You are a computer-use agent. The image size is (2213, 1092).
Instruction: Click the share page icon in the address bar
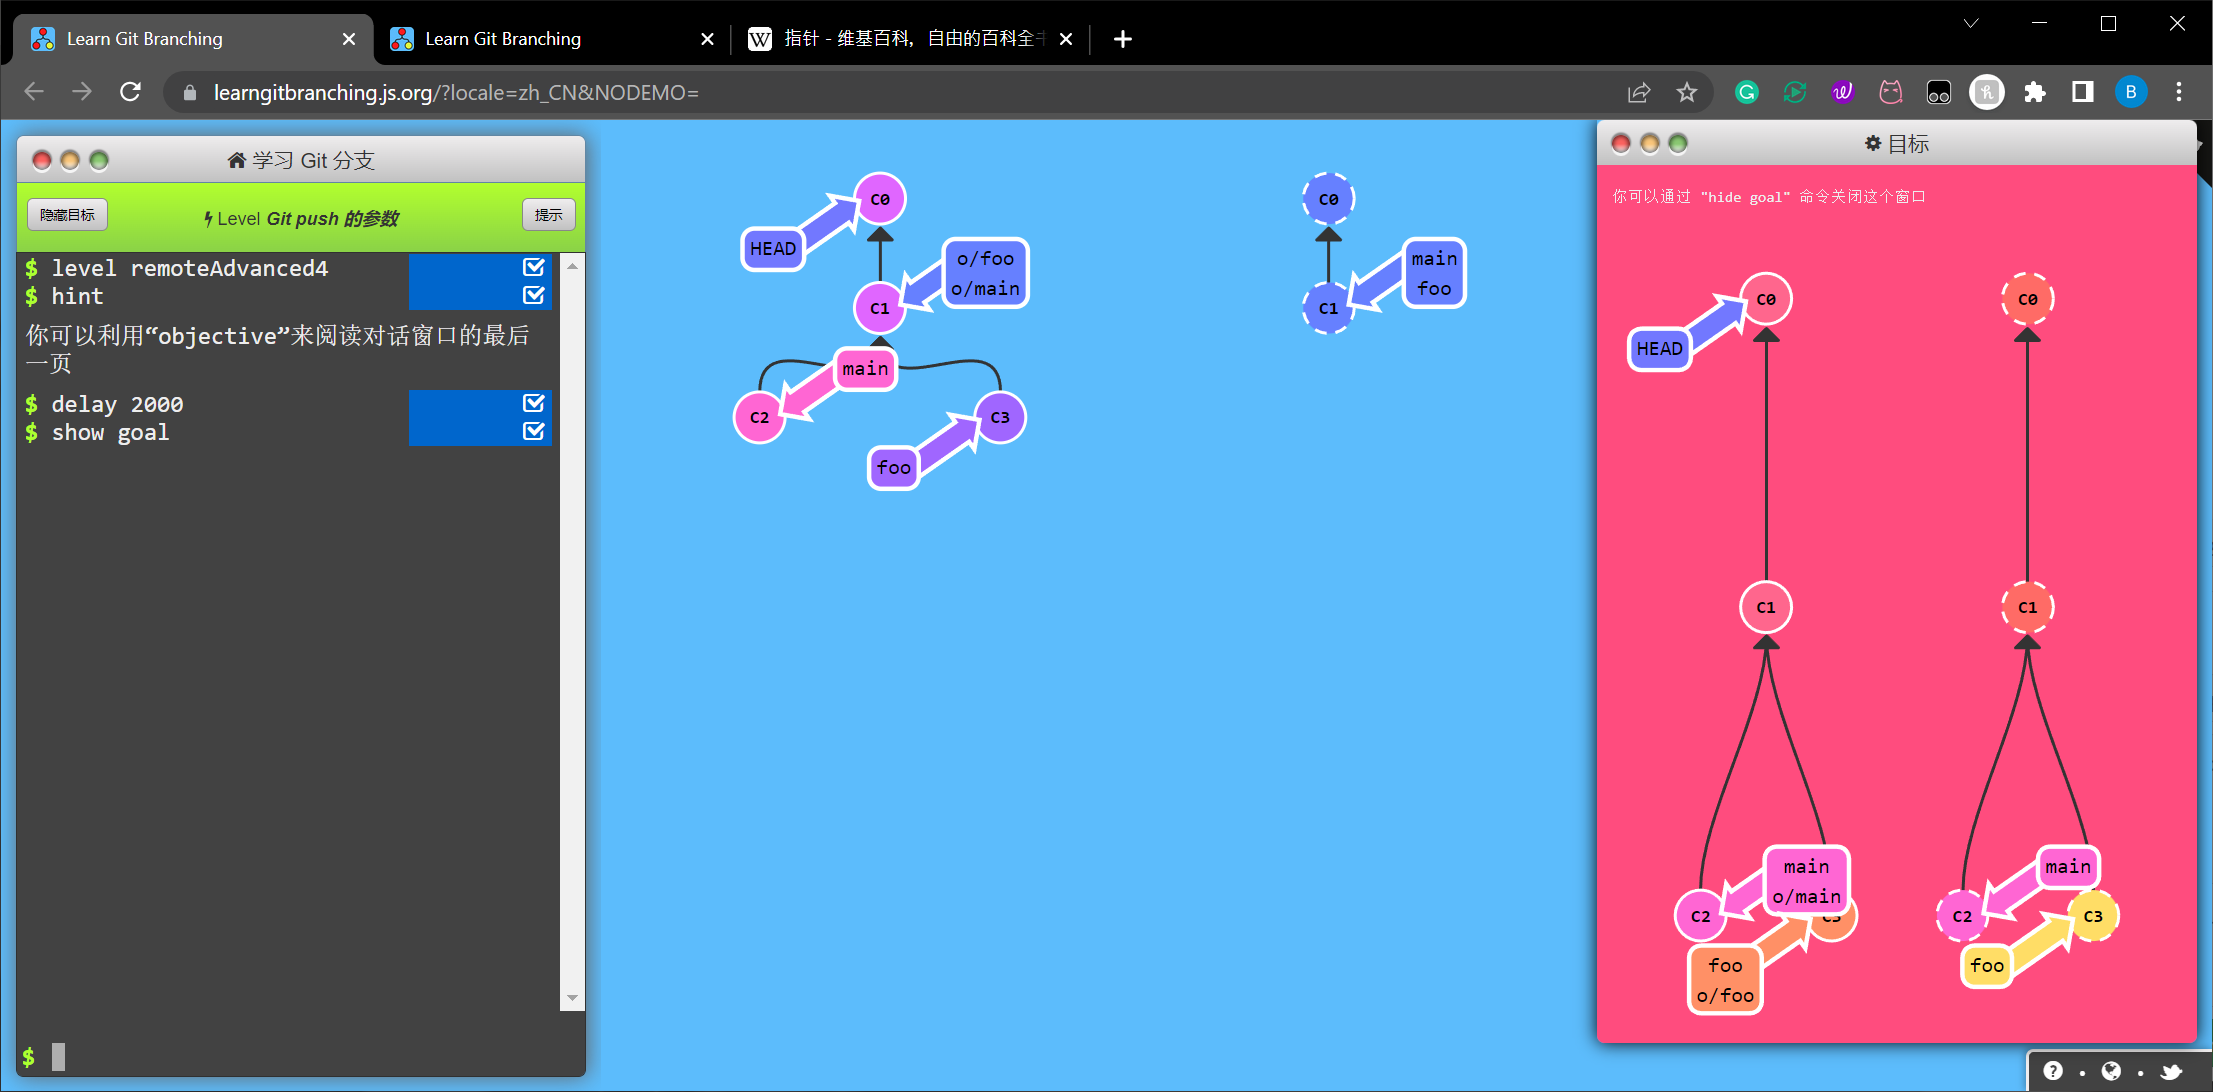(1639, 92)
